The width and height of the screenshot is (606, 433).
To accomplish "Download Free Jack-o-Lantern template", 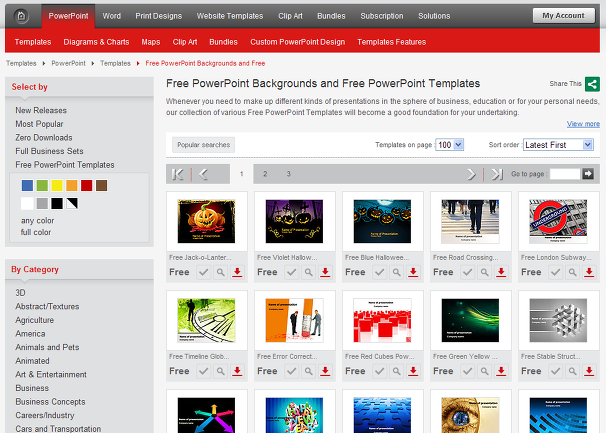I will 237,272.
